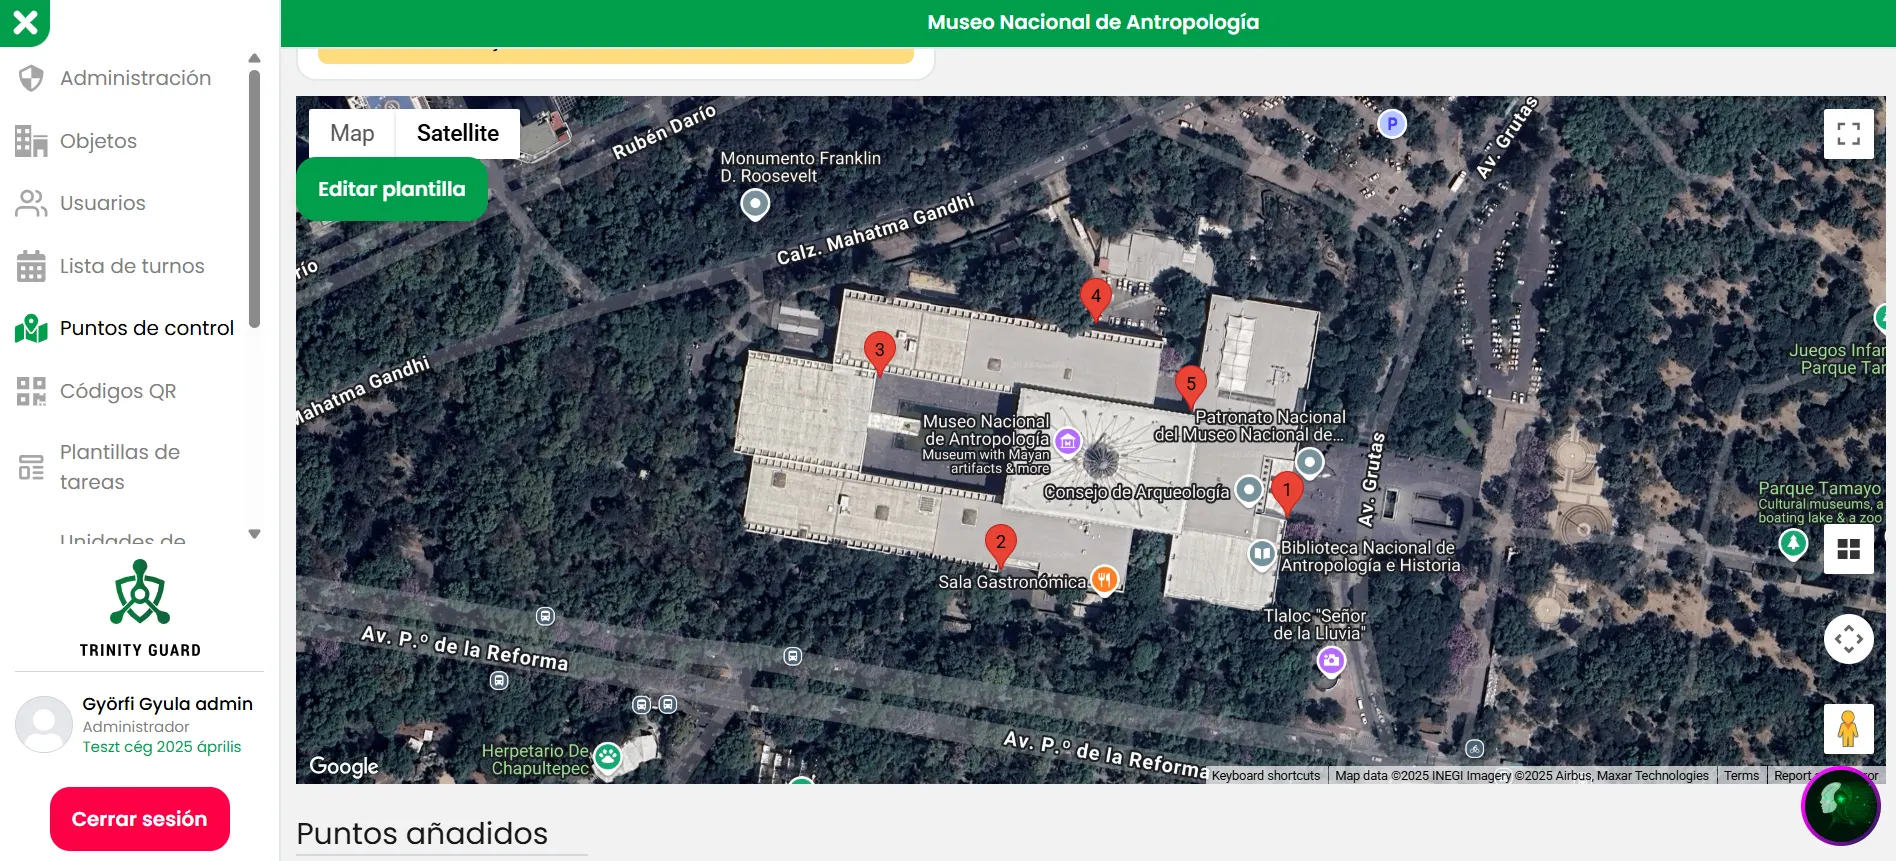Viewport: 1896px width, 861px height.
Task: Select red checkpoint marker number 2
Action: point(1000,543)
